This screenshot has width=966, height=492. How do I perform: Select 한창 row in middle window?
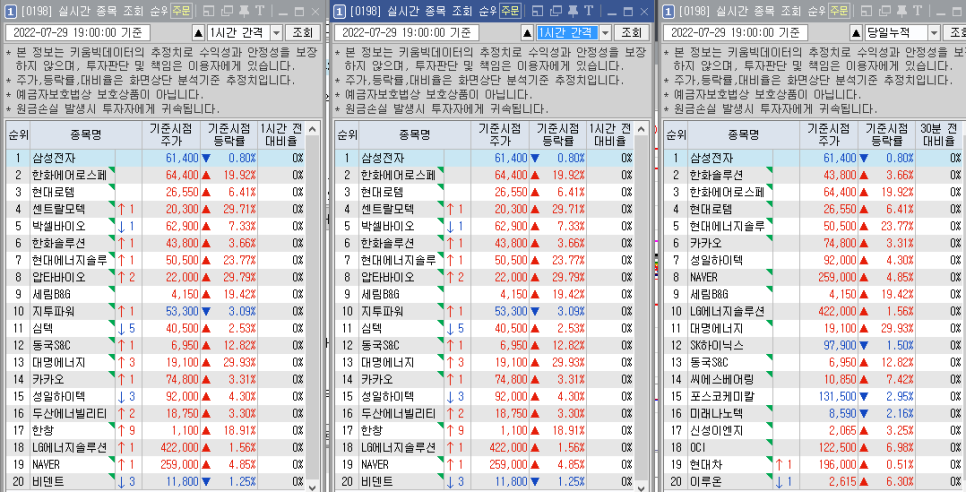click(x=485, y=430)
